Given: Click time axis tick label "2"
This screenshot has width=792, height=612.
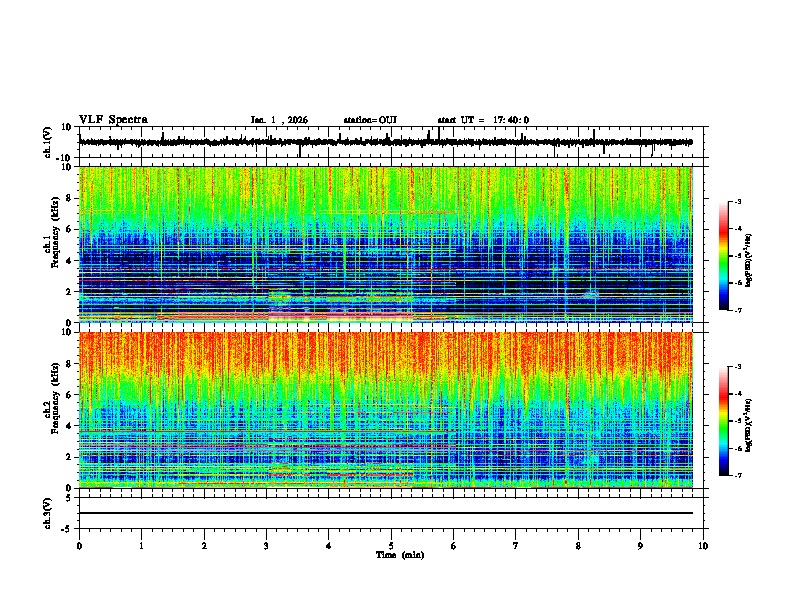Looking at the screenshot, I should click(x=204, y=546).
